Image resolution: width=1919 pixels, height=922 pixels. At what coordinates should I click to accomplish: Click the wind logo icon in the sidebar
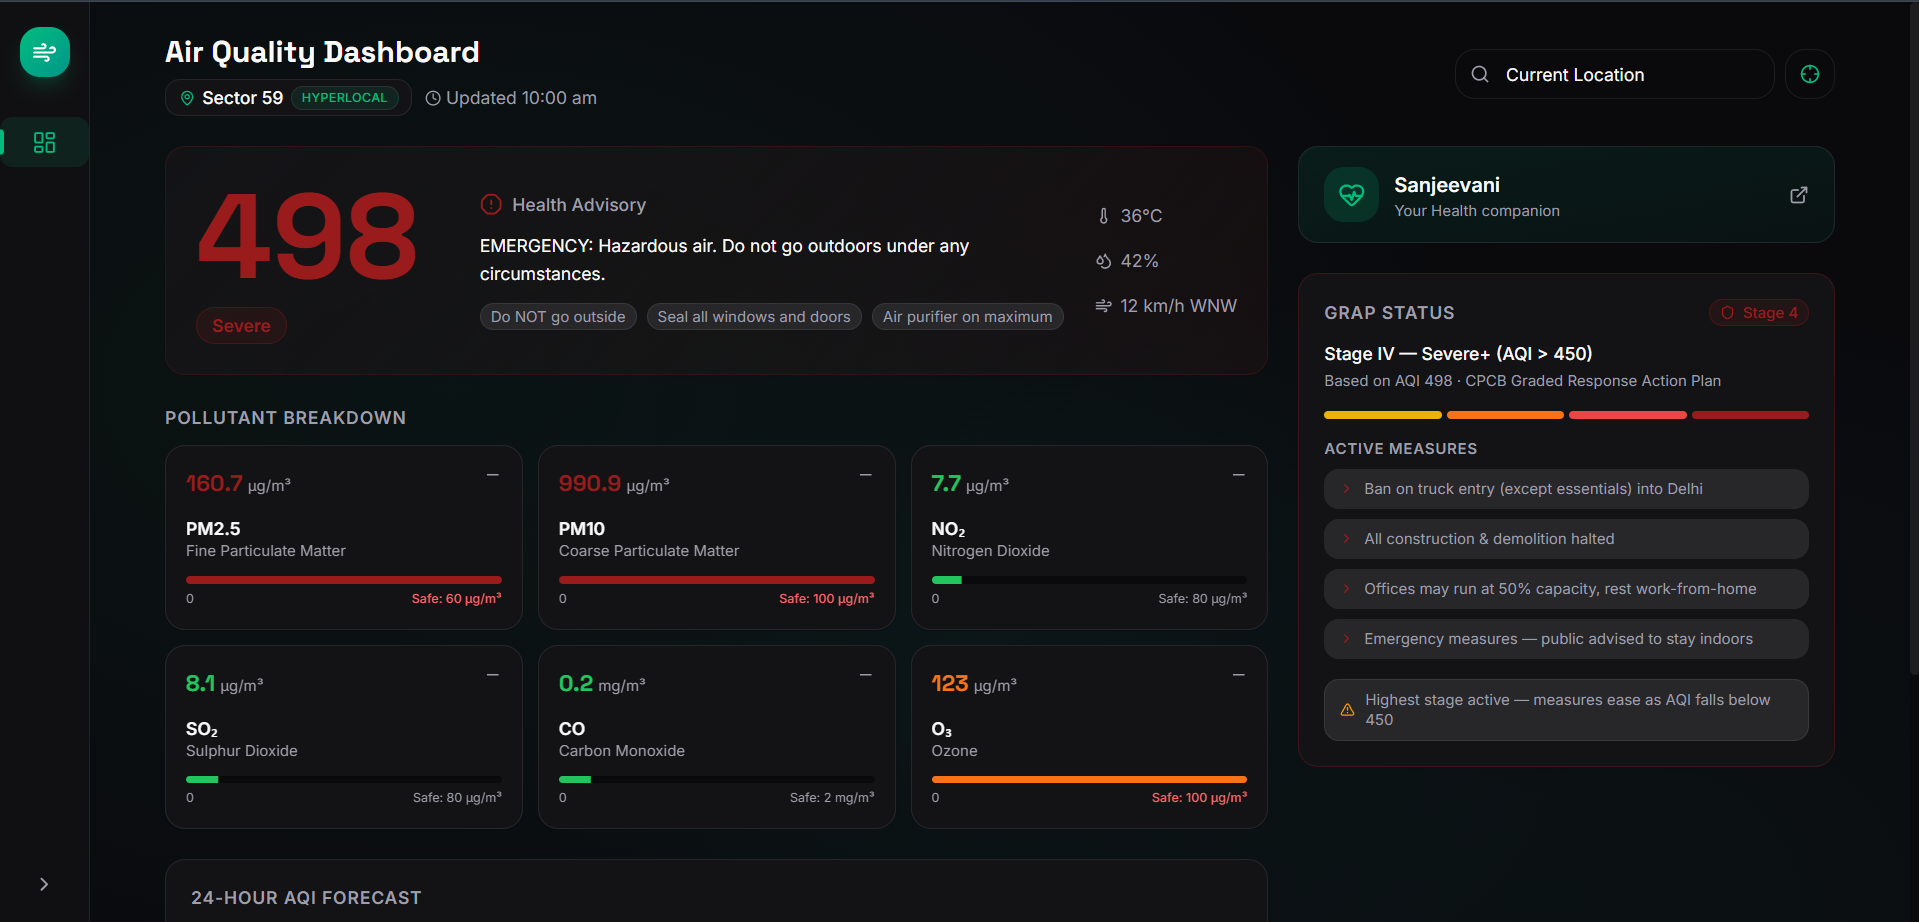[45, 52]
